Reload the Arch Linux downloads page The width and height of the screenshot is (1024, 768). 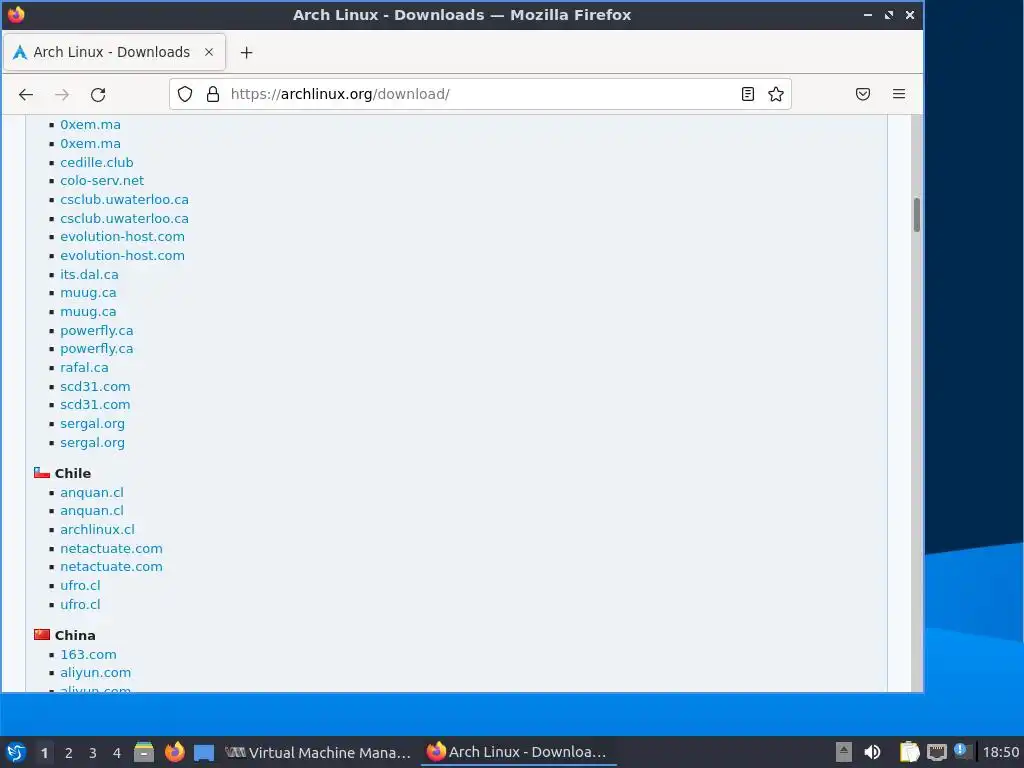pyautogui.click(x=98, y=95)
